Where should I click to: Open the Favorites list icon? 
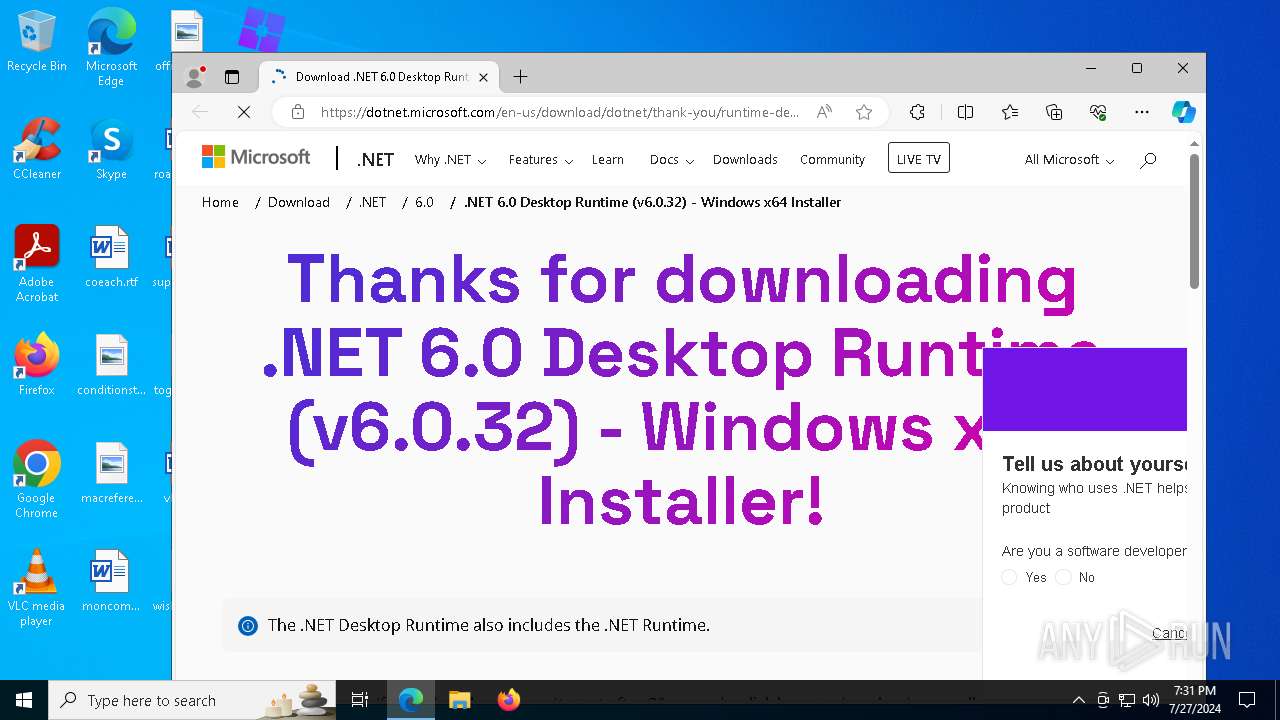1010,112
